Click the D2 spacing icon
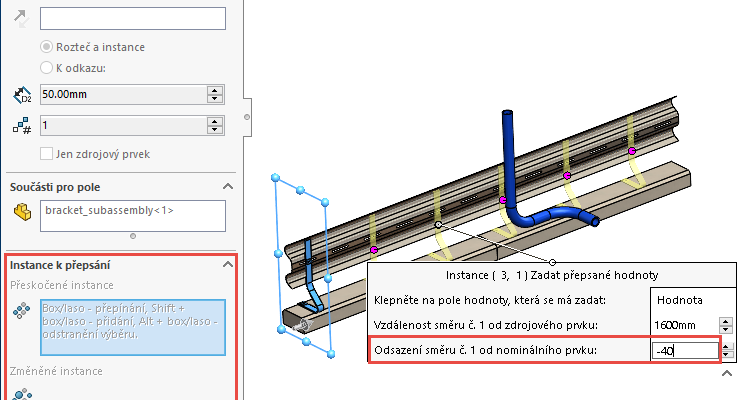Image resolution: width=750 pixels, height=400 pixels. coord(22,95)
